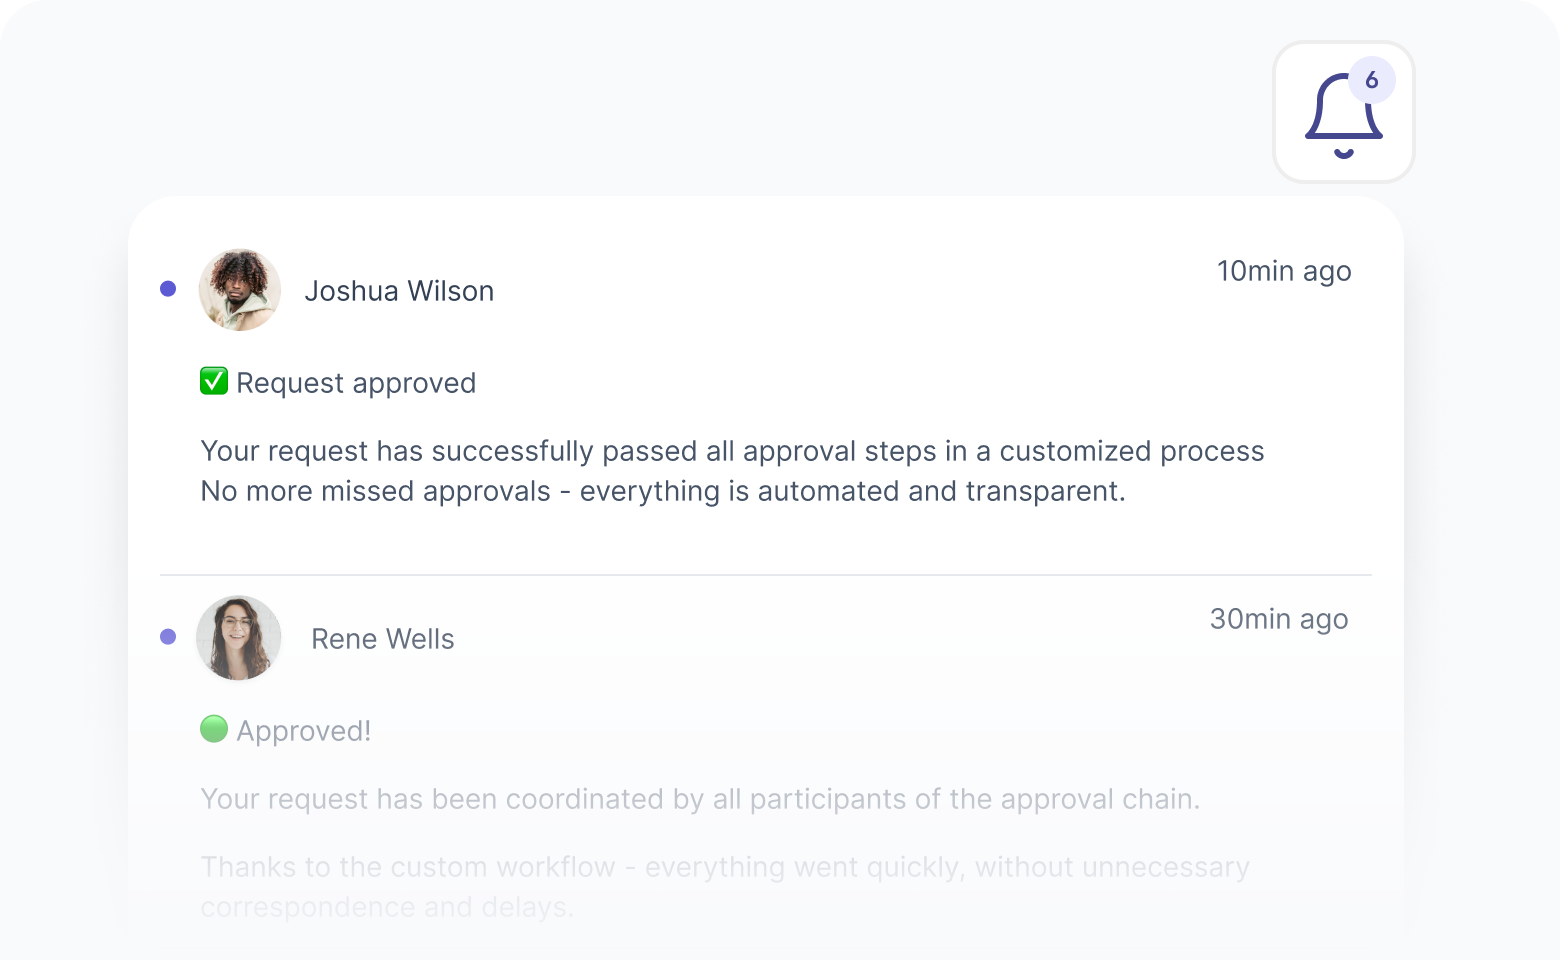The width and height of the screenshot is (1560, 960).
Task: Click the Joshua Wilson name link
Action: 400,290
